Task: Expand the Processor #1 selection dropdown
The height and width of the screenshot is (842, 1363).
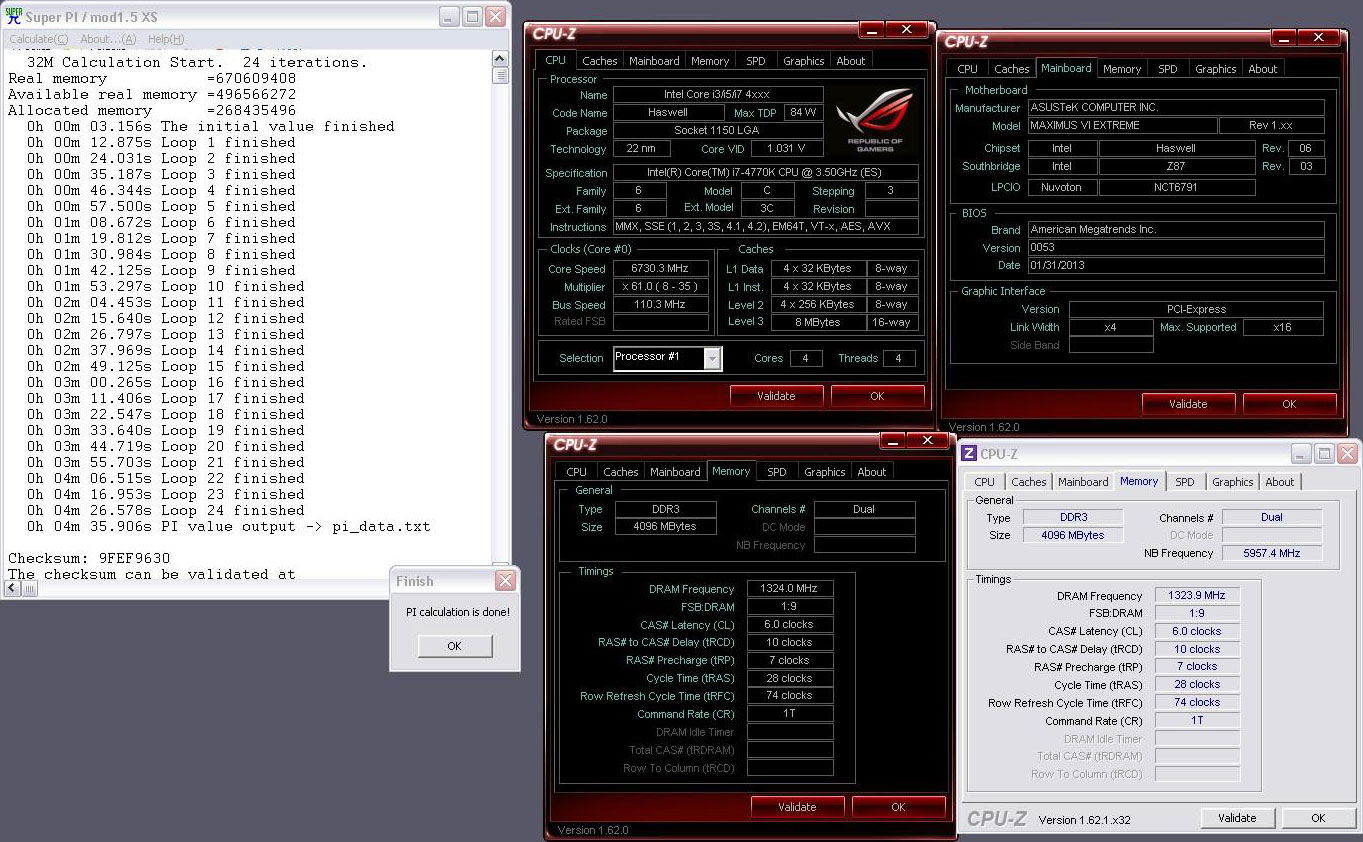Action: [x=712, y=358]
